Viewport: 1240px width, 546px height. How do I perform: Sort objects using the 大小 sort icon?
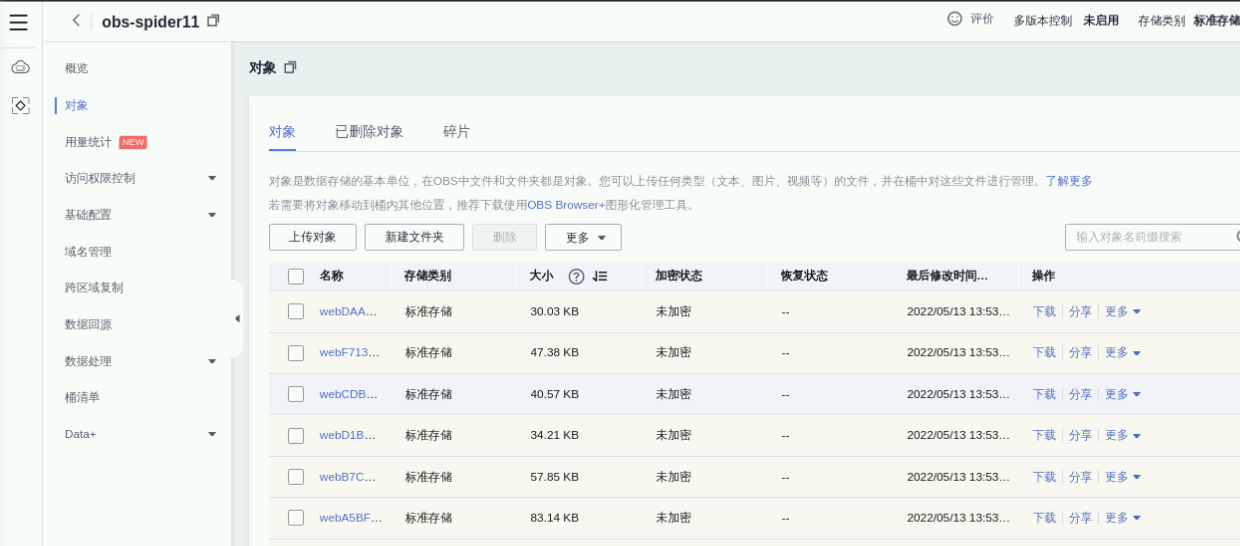(x=600, y=277)
